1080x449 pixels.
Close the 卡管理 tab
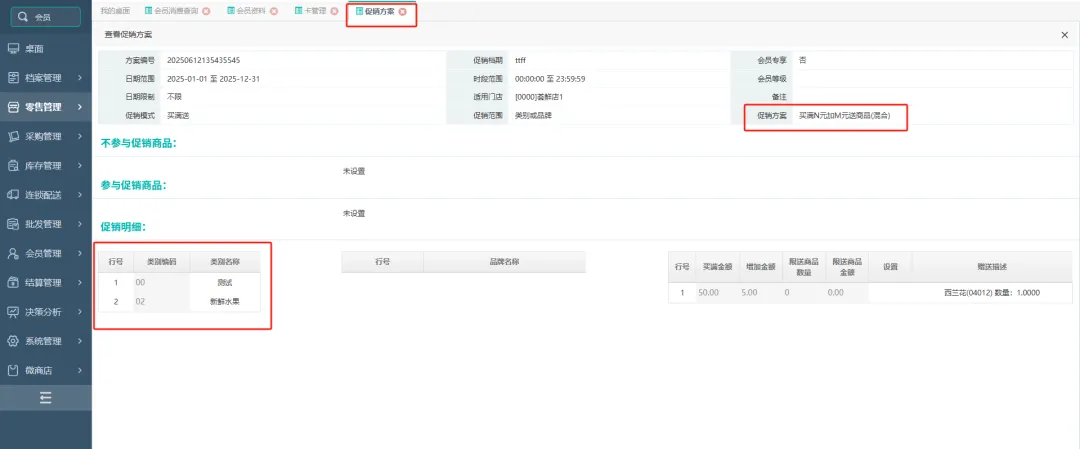click(x=334, y=11)
